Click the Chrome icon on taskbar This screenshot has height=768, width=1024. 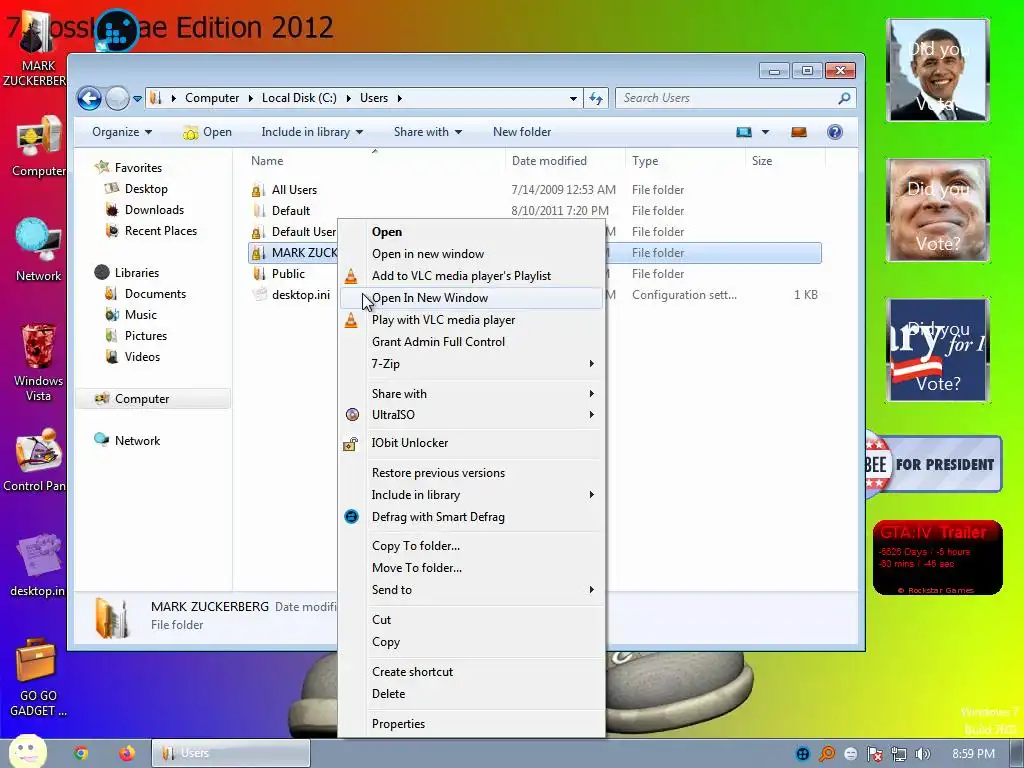[81, 753]
